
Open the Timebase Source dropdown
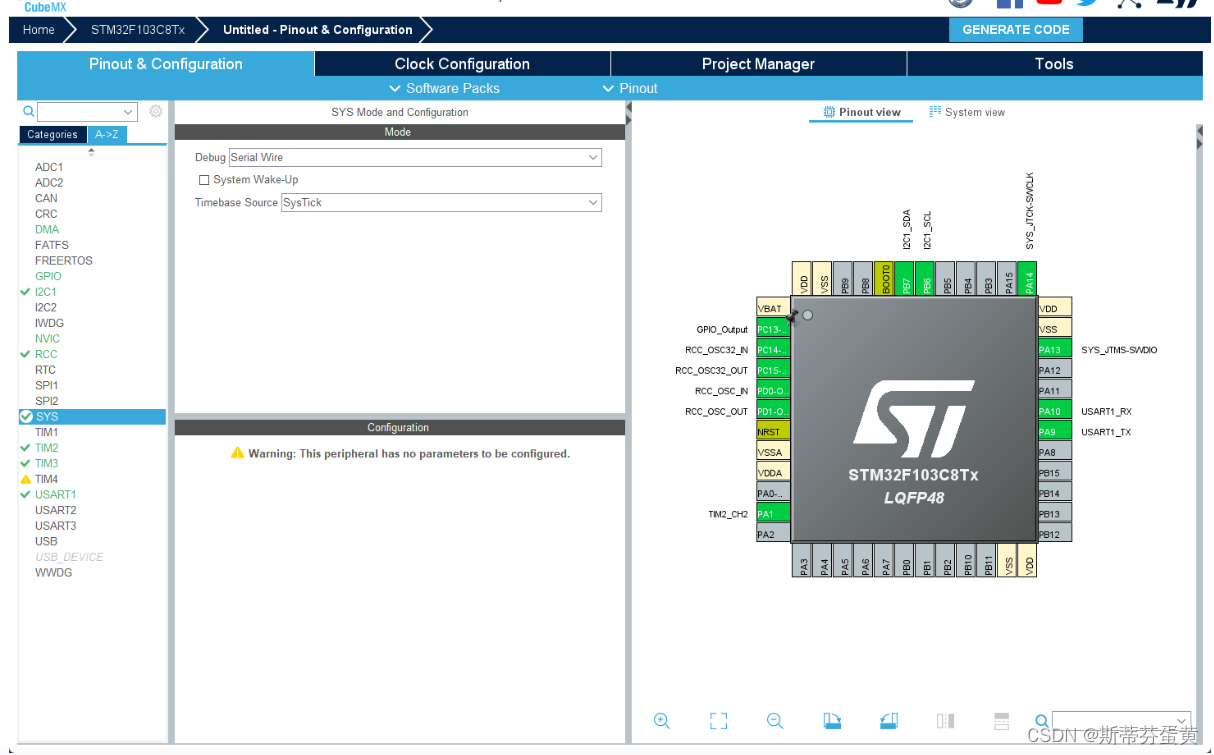pos(442,202)
